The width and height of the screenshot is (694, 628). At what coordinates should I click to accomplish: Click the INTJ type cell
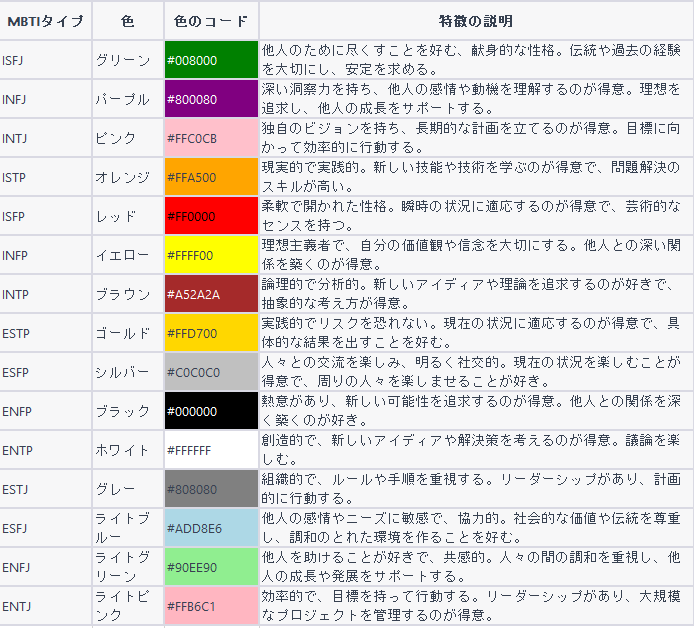pos(46,138)
